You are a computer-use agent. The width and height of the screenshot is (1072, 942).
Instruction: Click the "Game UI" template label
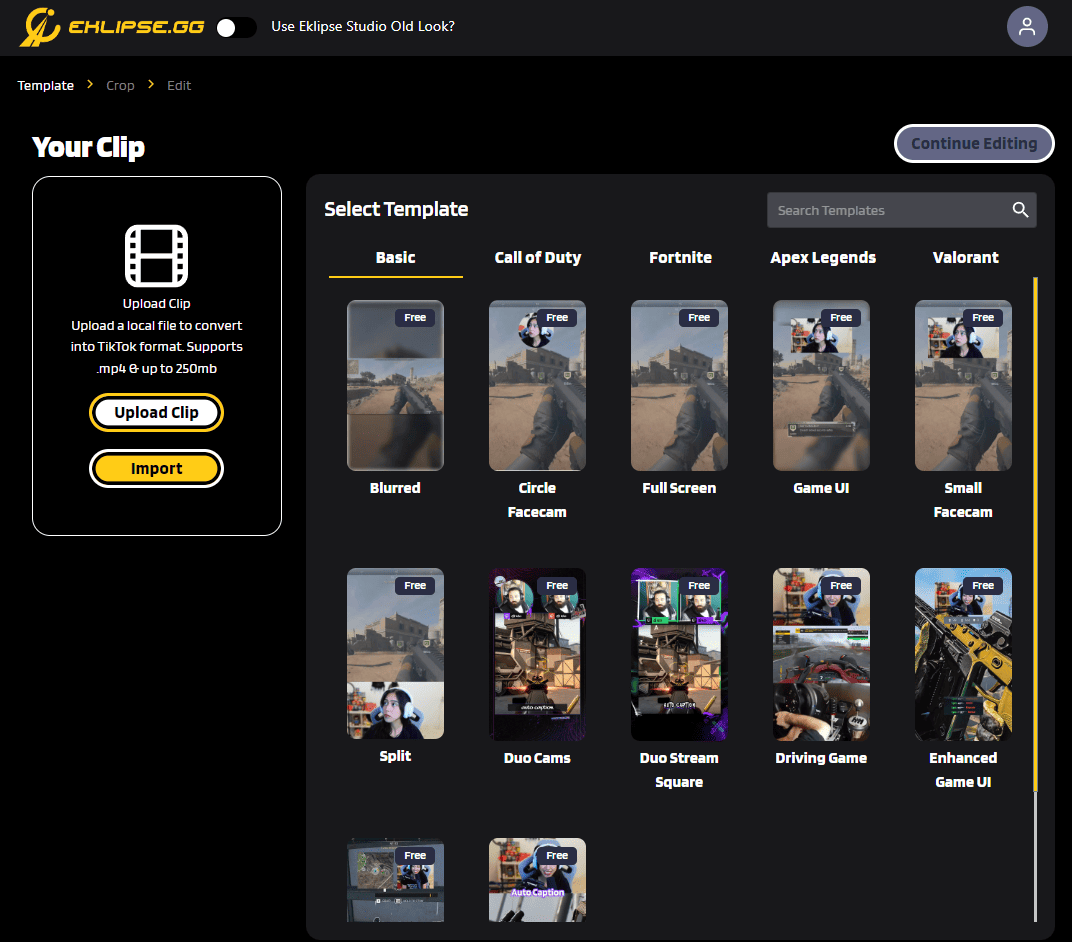click(821, 488)
